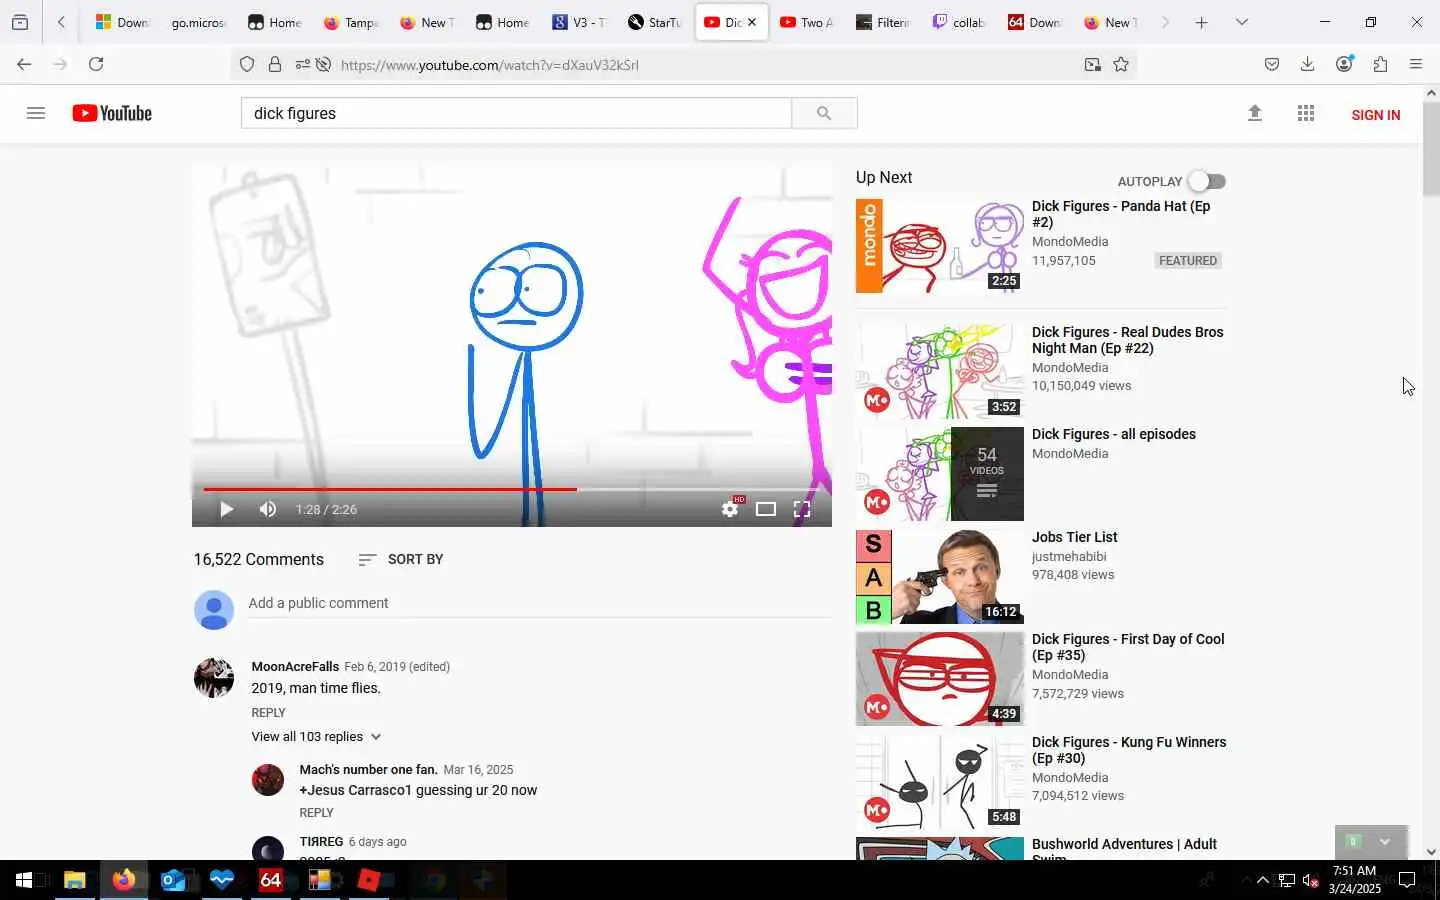Screen dimensions: 1440x900
Task: Open the Real Dudes Bros Night Man title
Action: [1127, 340]
